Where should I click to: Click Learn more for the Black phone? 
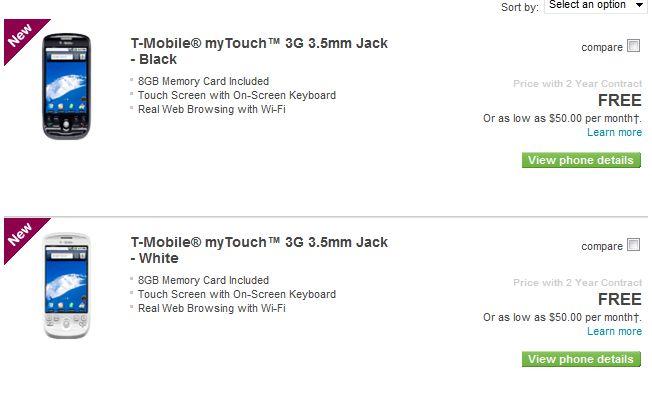[614, 132]
